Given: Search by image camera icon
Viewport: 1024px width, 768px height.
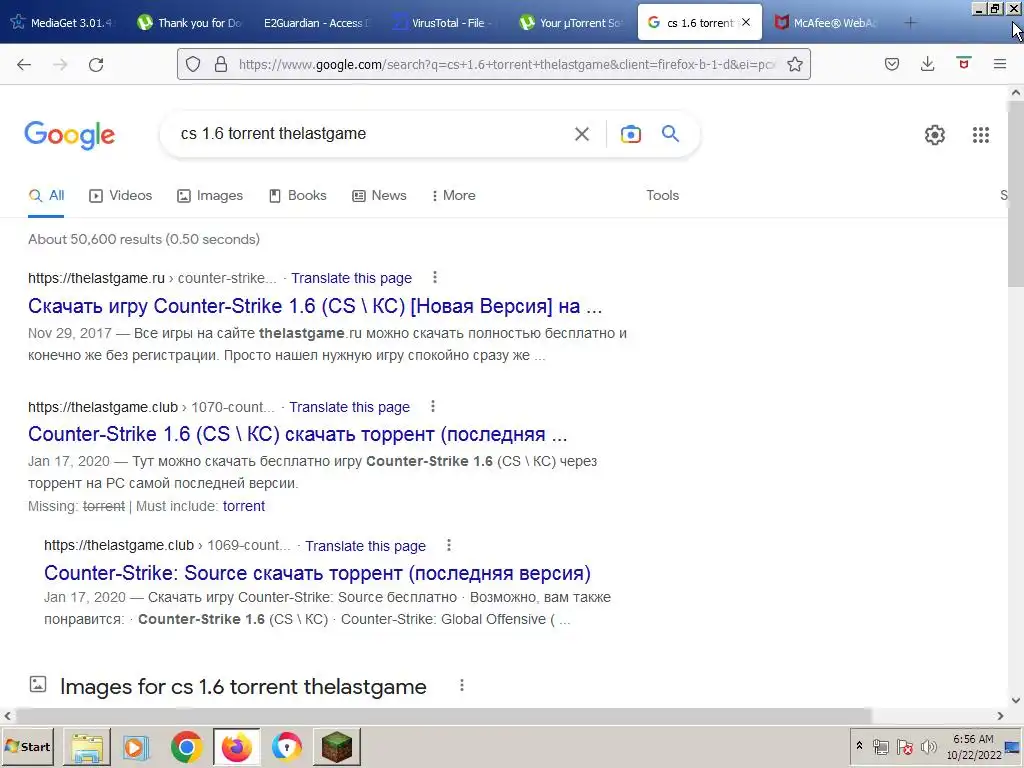Looking at the screenshot, I should (x=630, y=134).
